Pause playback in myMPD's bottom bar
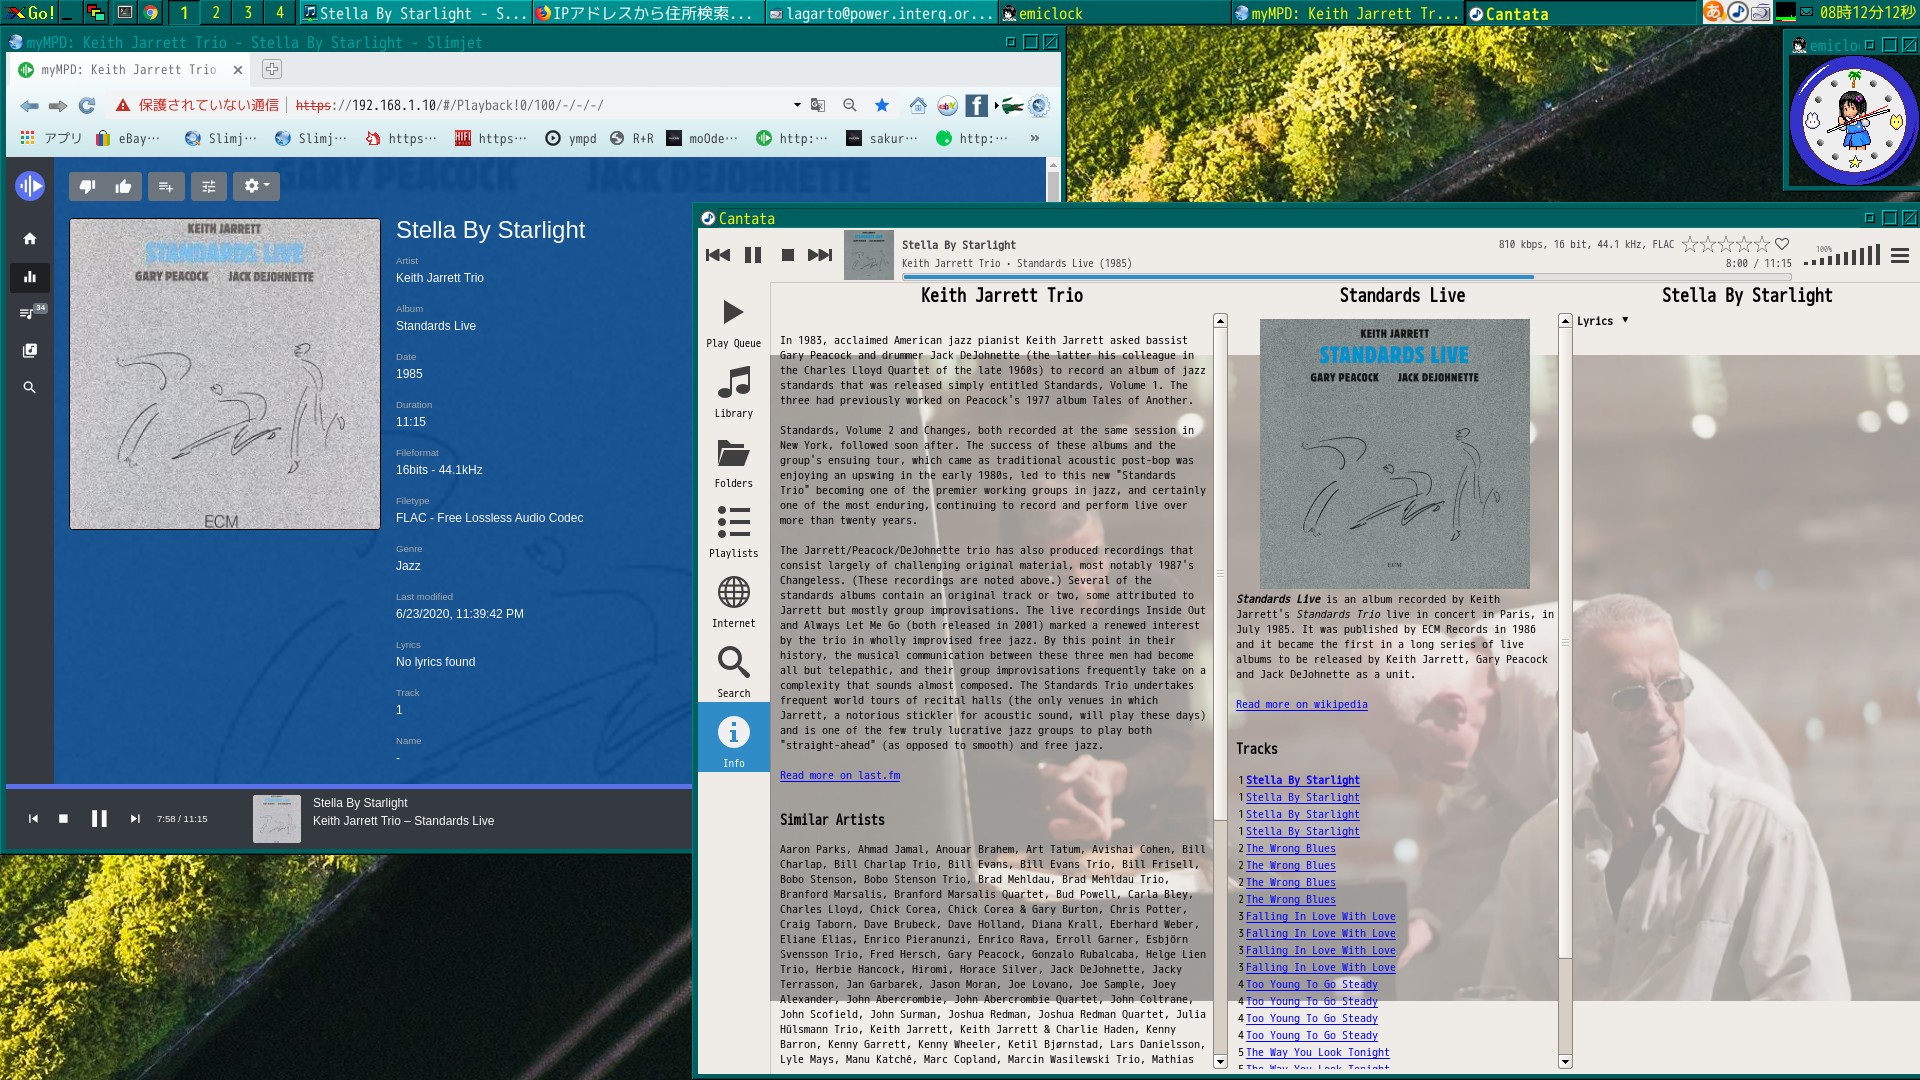Screen dimensions: 1920x1080 tap(99, 818)
